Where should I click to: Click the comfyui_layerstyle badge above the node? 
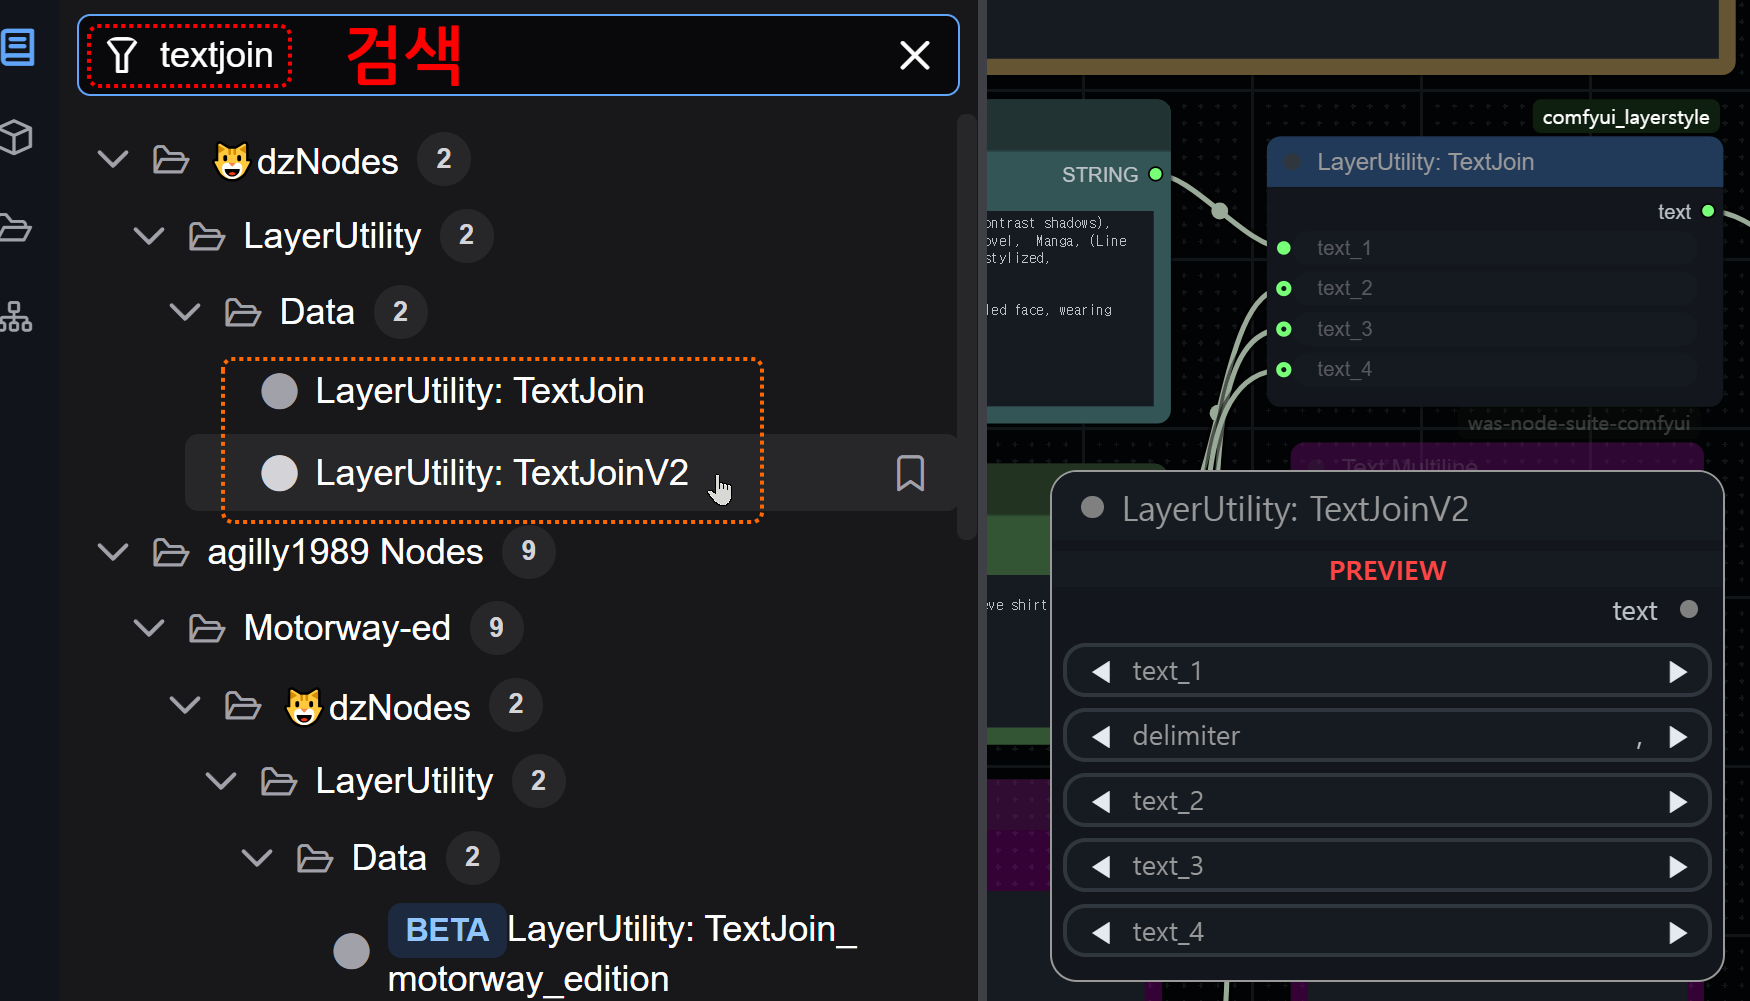[1625, 117]
